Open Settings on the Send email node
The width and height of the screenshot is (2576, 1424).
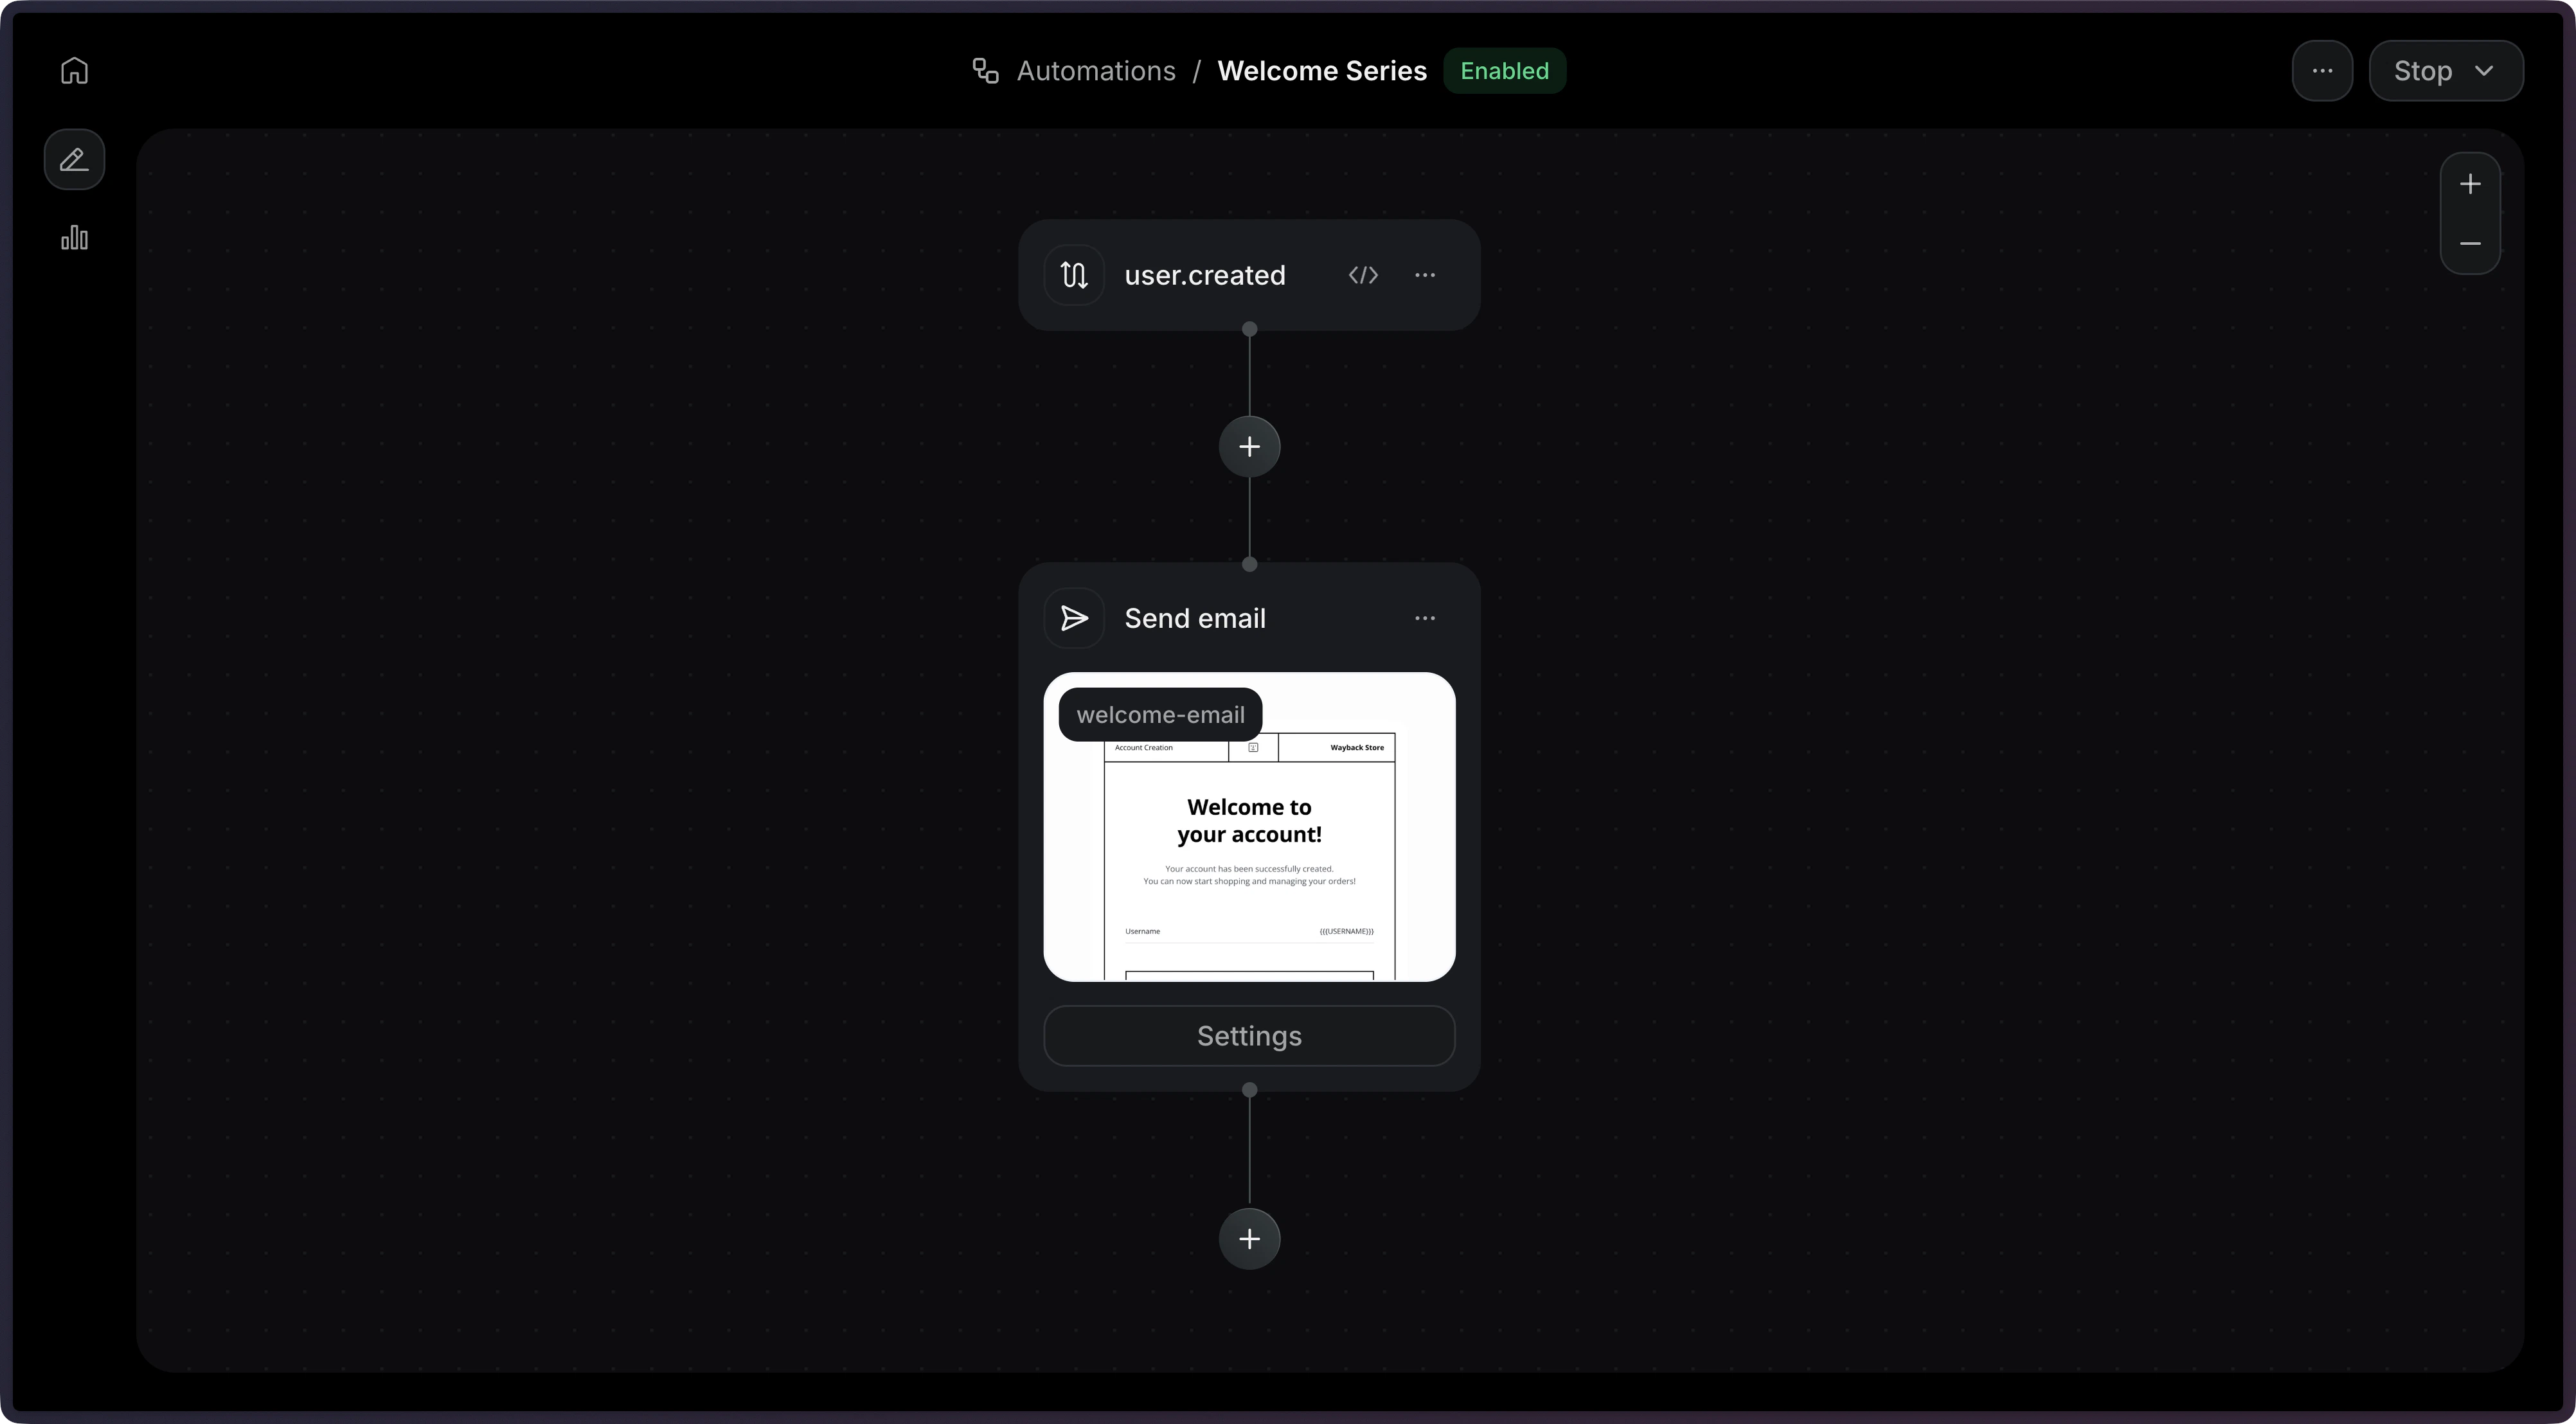click(1249, 1035)
